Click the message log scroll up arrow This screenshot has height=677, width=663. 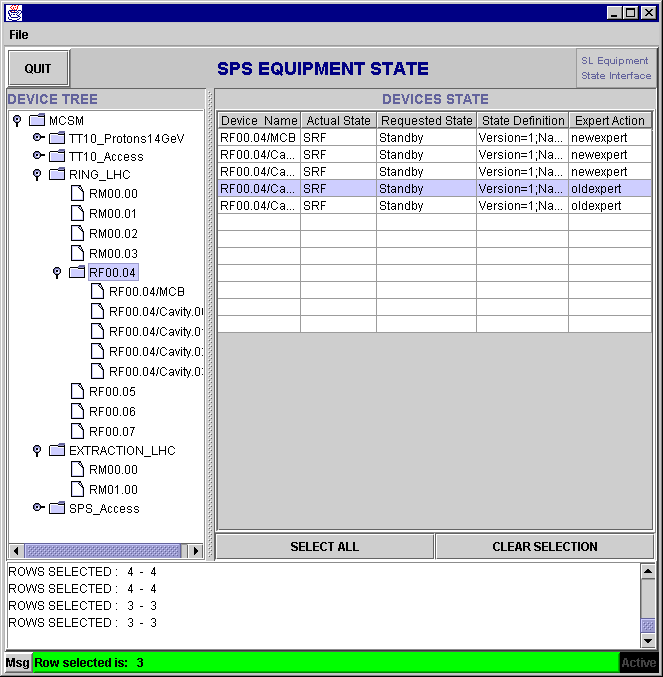pyautogui.click(x=647, y=571)
